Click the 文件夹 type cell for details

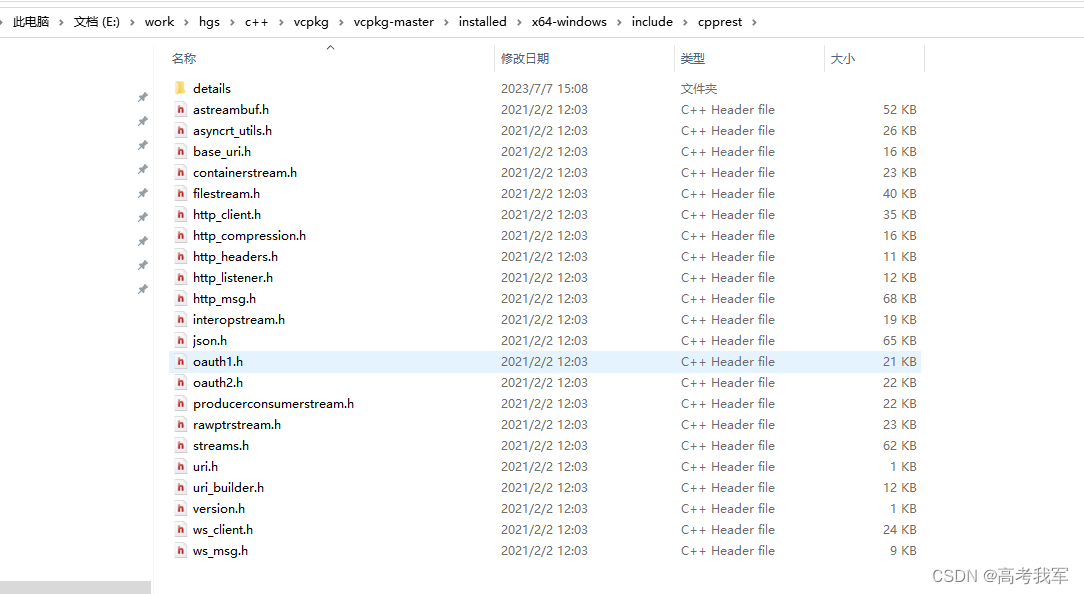point(699,89)
